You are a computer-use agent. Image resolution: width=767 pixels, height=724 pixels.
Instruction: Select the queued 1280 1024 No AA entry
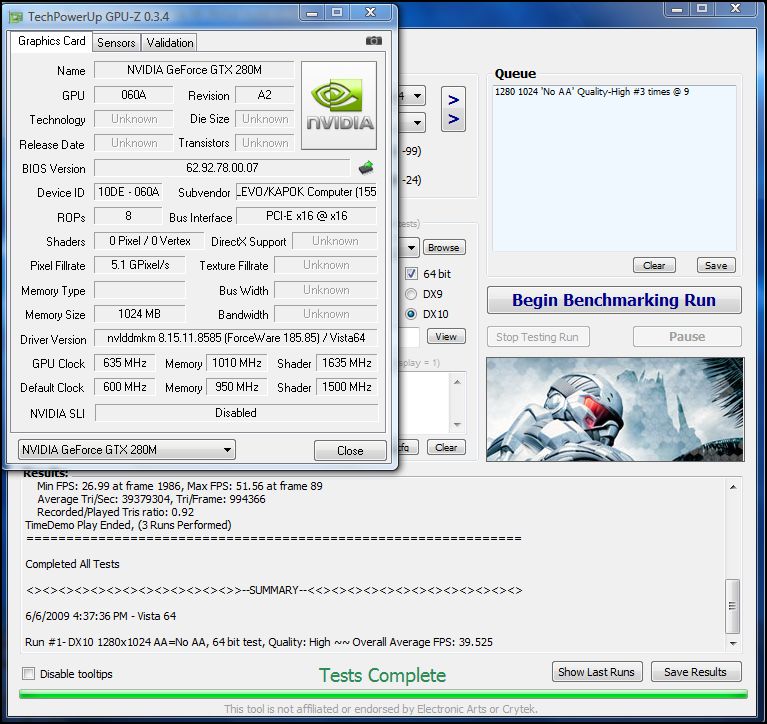point(592,92)
